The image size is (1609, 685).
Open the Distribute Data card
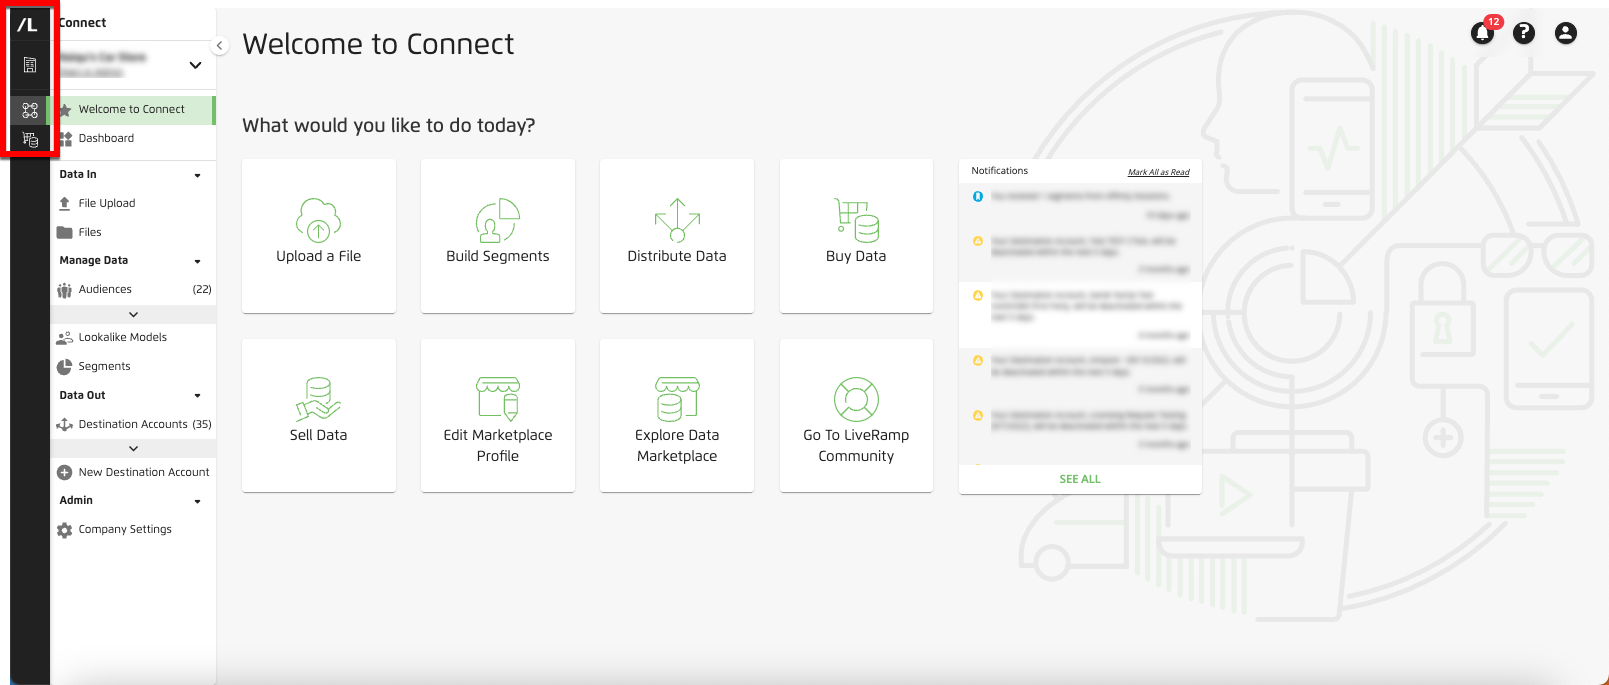point(677,236)
